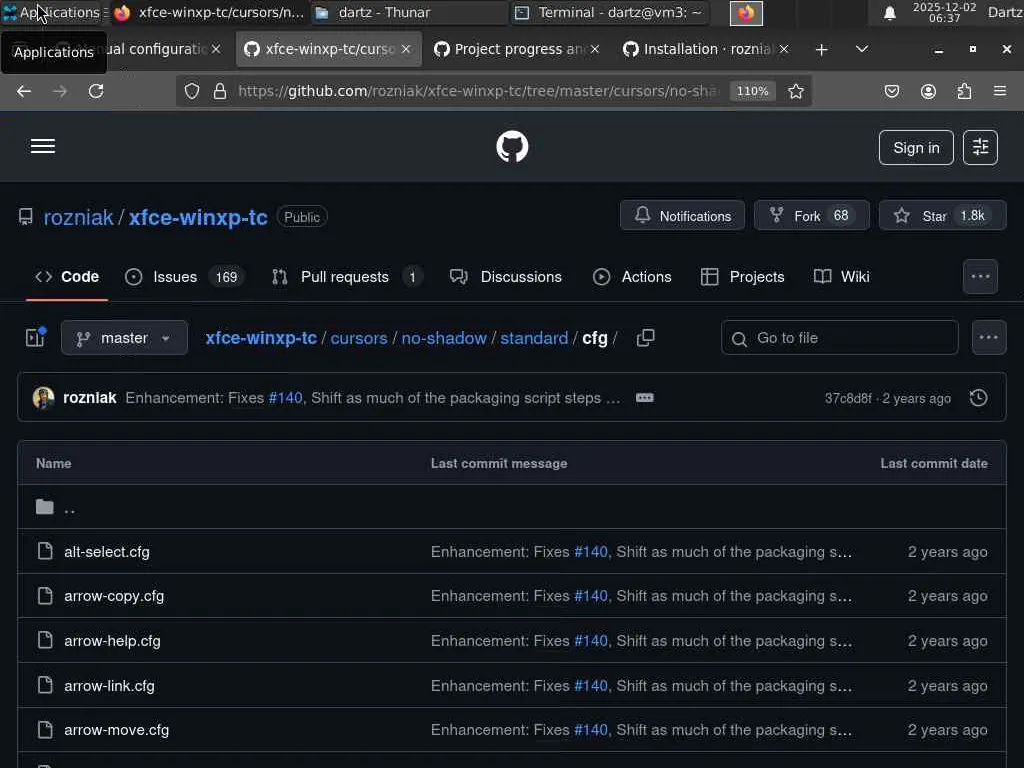This screenshot has width=1024, height=768.
Task: Switch to dartz - Thunar taskbar window
Action: (x=408, y=12)
